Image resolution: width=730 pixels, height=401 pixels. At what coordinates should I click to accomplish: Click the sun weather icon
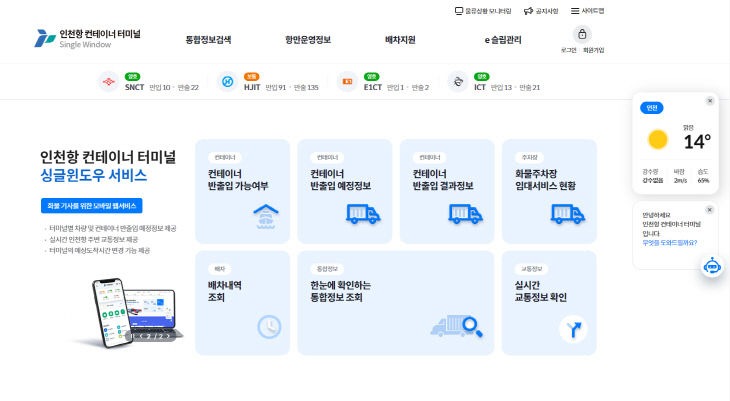[x=657, y=139]
